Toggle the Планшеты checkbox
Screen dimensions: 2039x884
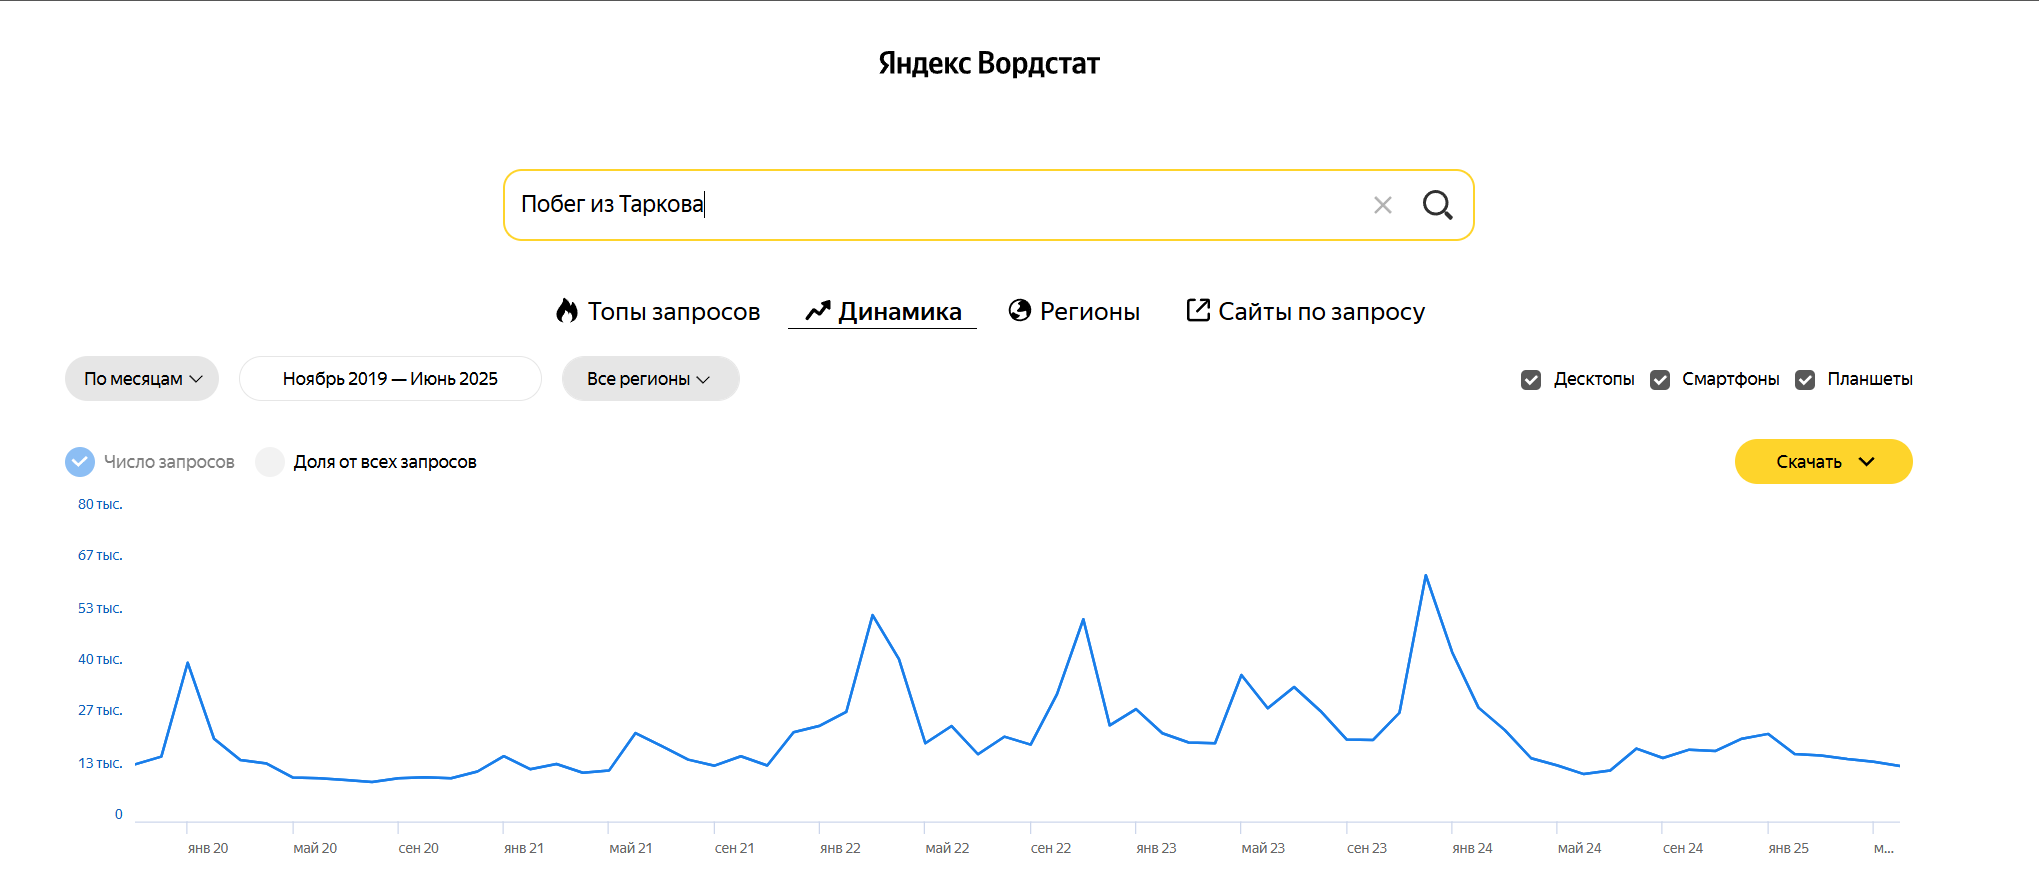[x=1805, y=380]
